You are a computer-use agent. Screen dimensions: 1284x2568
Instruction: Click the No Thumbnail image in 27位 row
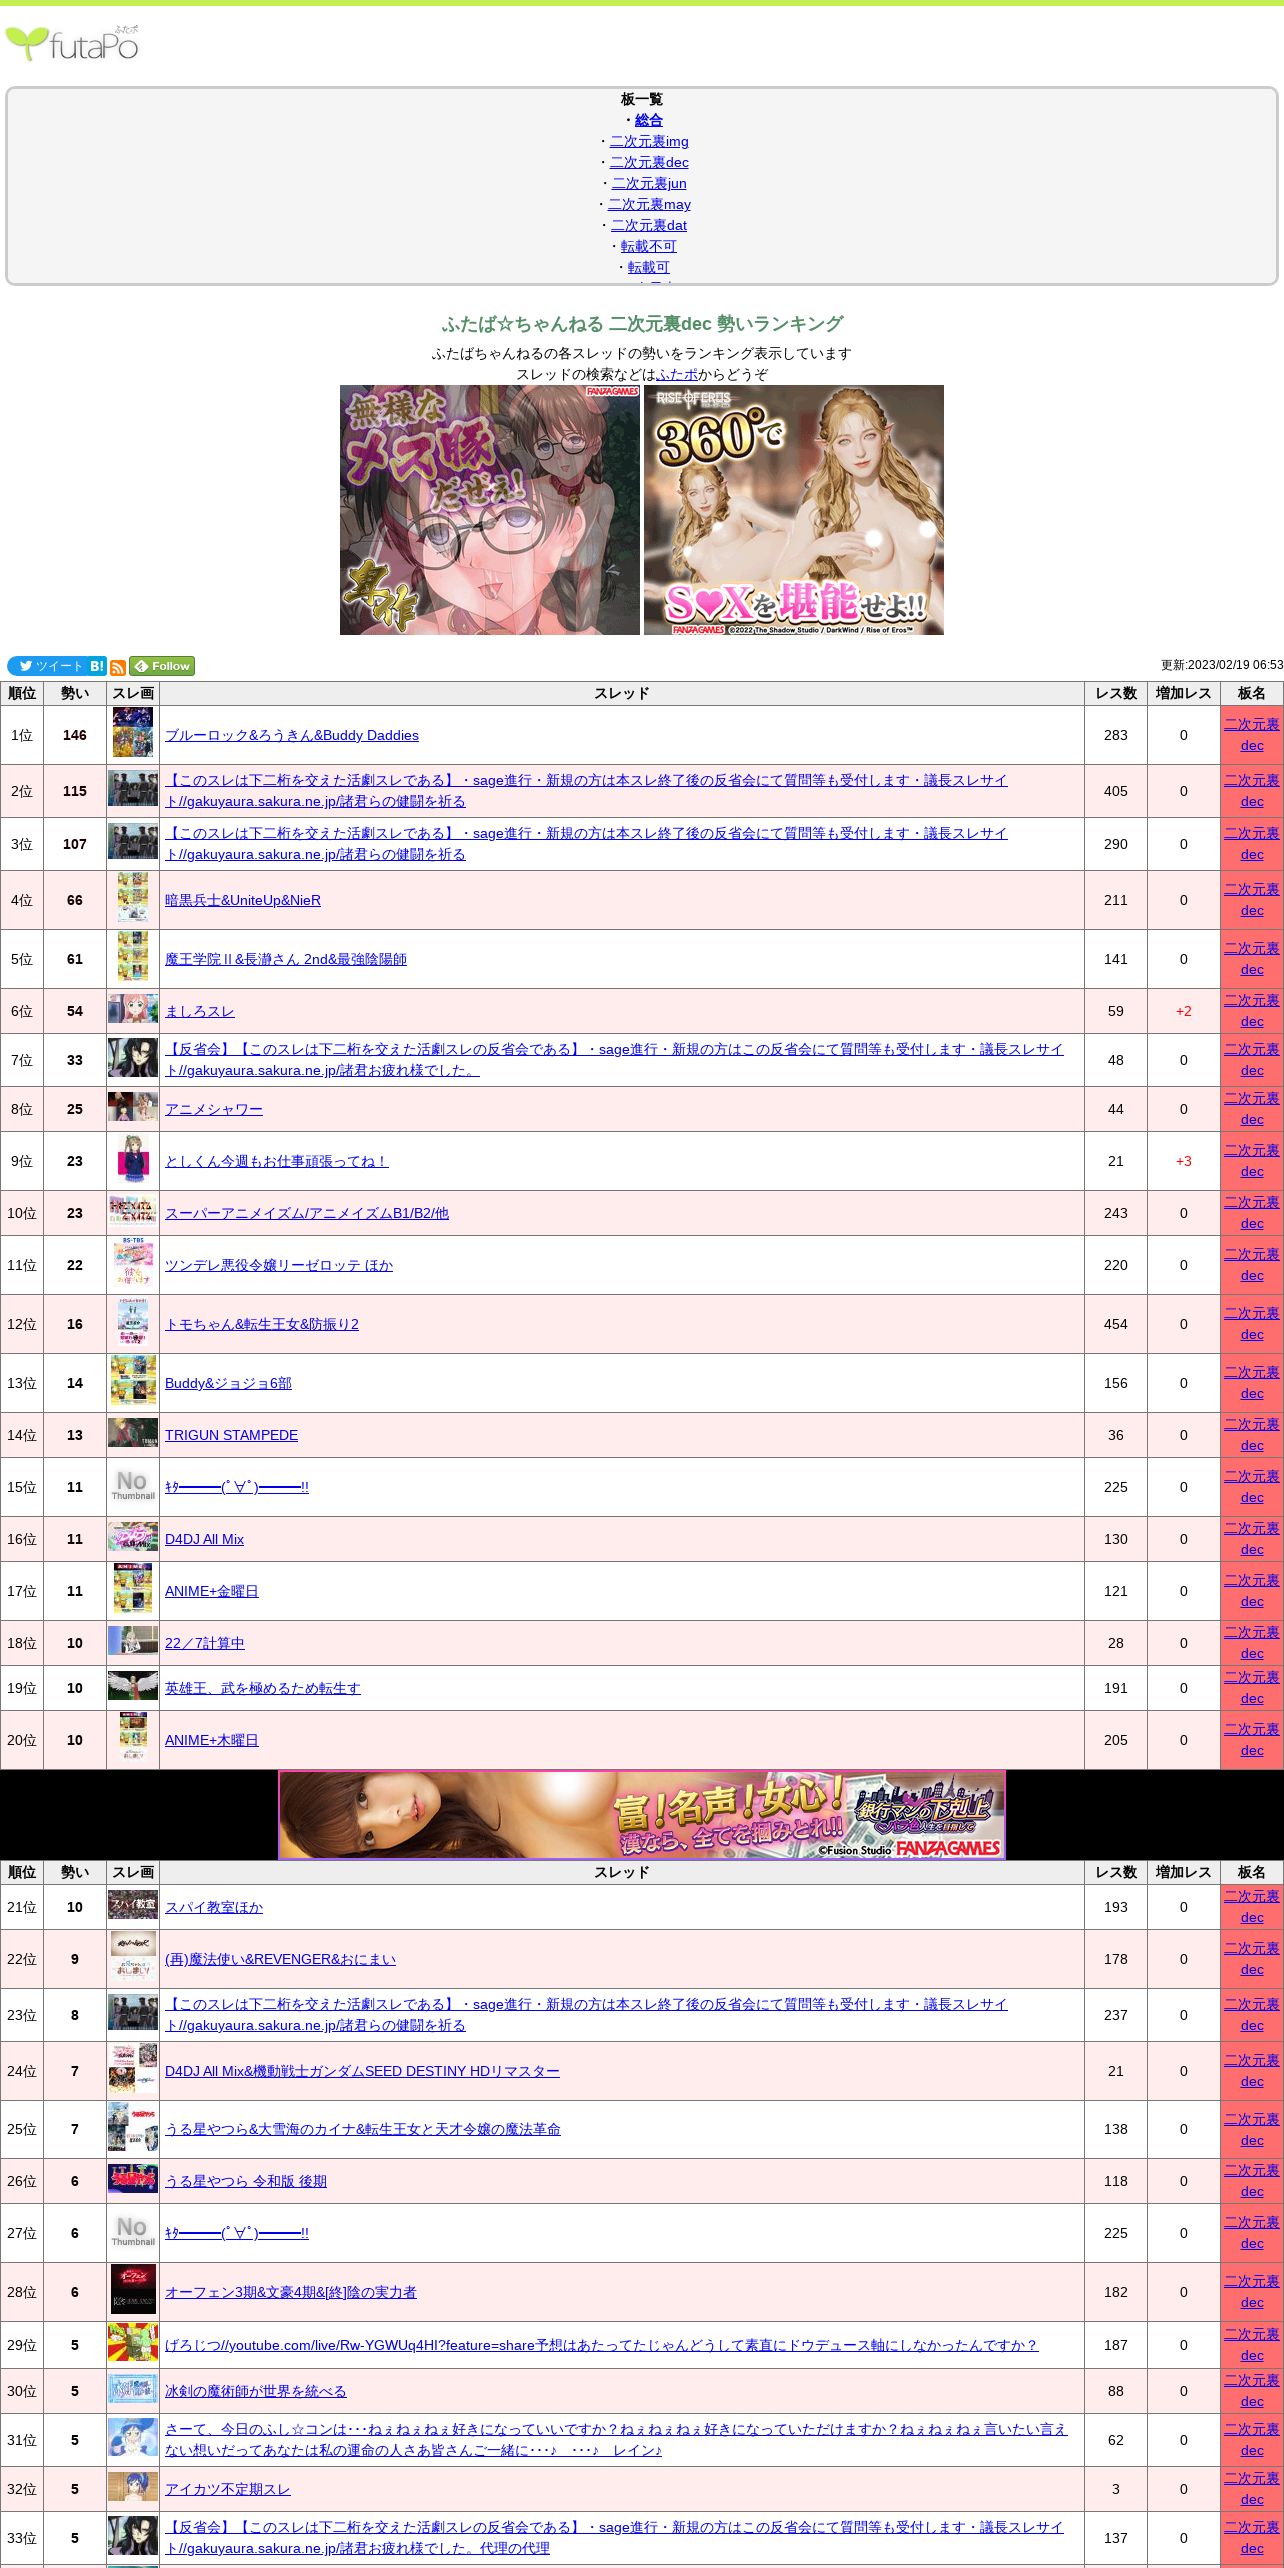point(133,2230)
